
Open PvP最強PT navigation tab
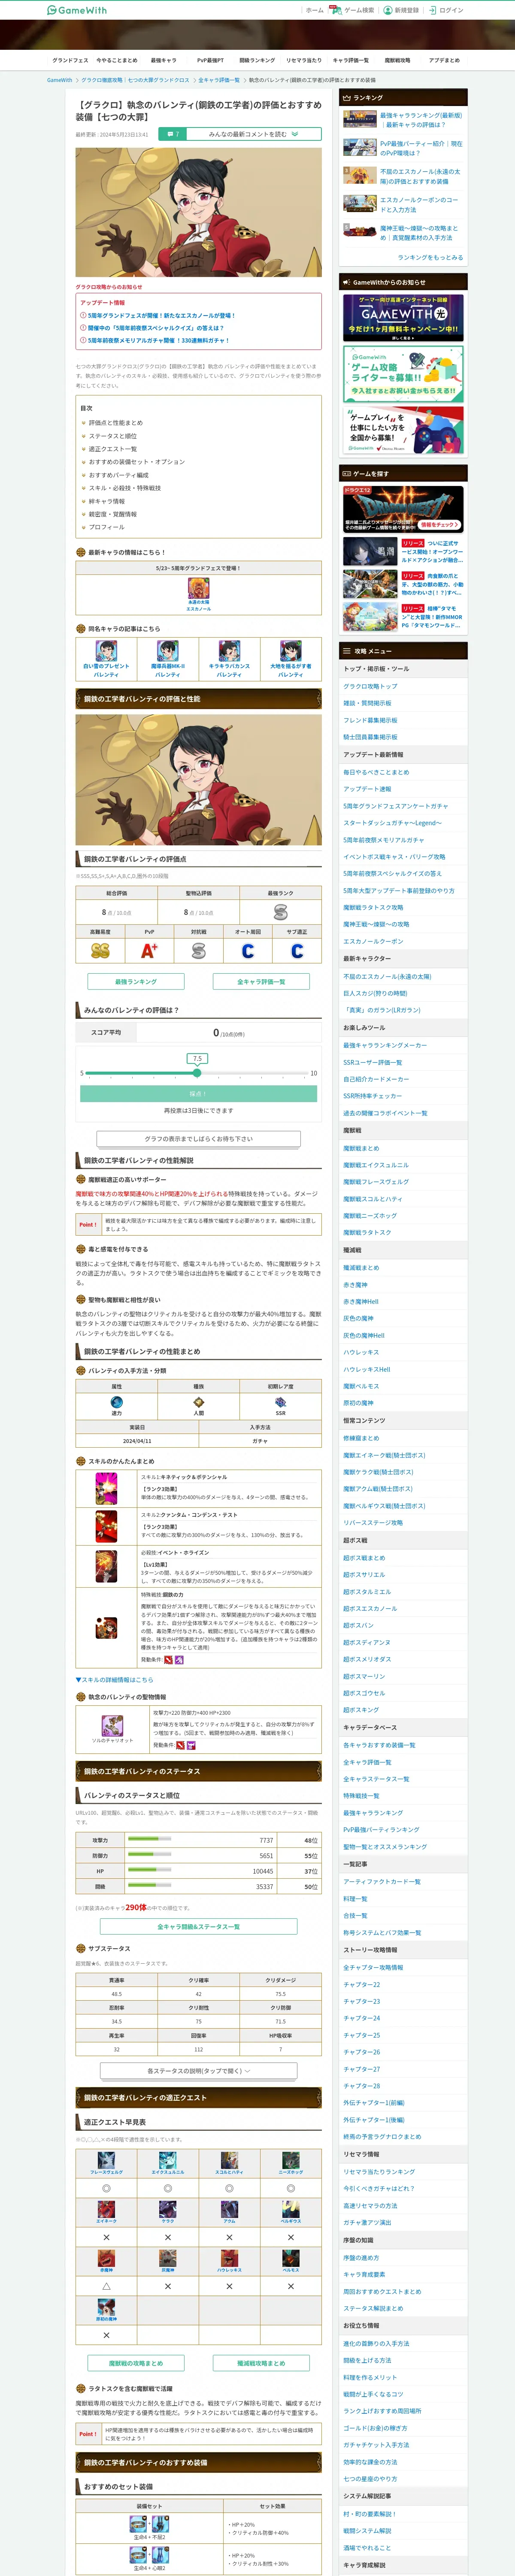click(x=210, y=60)
